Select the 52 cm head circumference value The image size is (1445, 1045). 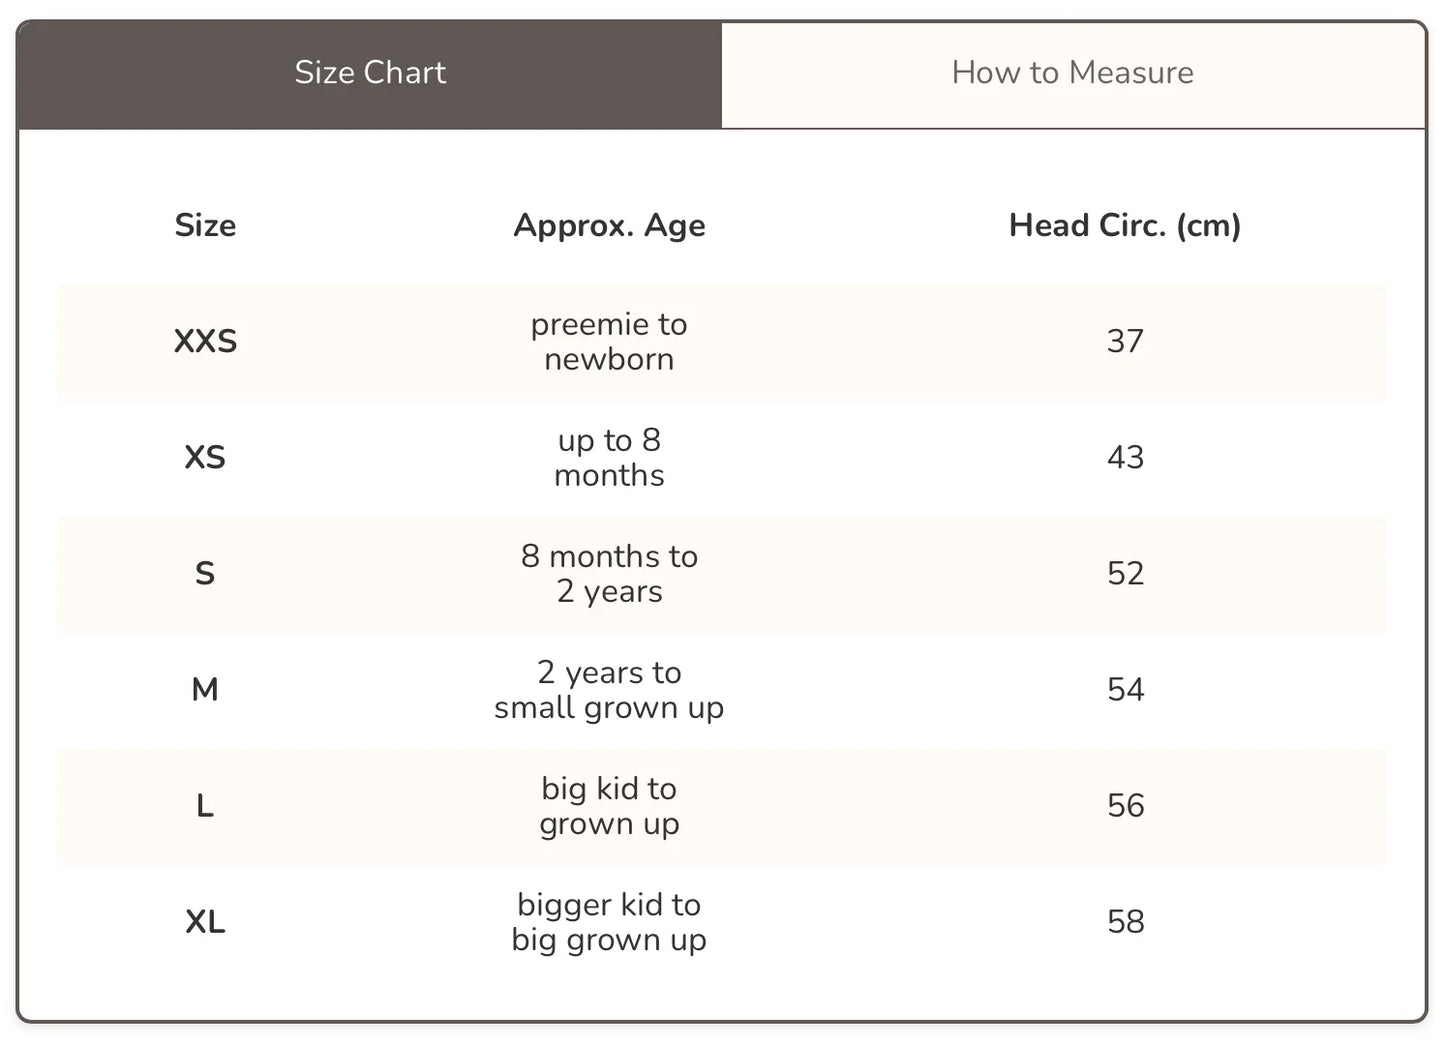[x=1125, y=573]
